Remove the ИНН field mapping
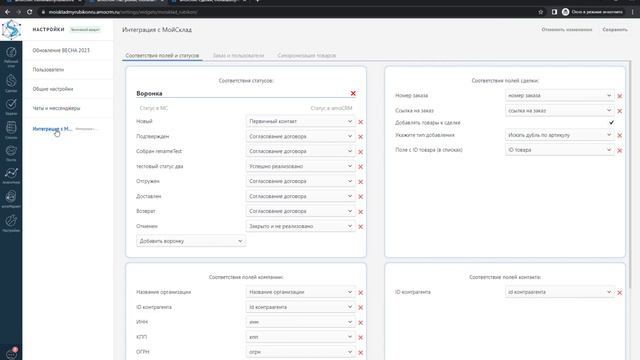The image size is (640, 360). pyautogui.click(x=360, y=322)
